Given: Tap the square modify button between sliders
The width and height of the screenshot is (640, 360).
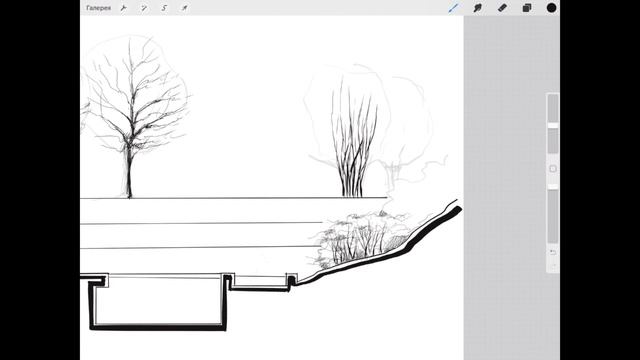Looking at the screenshot, I should 553,169.
